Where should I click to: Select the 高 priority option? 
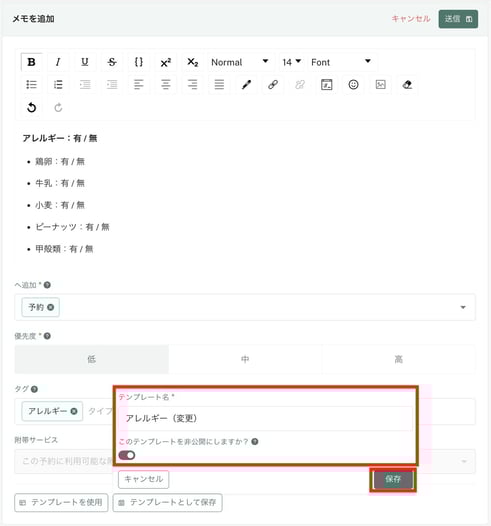398,359
